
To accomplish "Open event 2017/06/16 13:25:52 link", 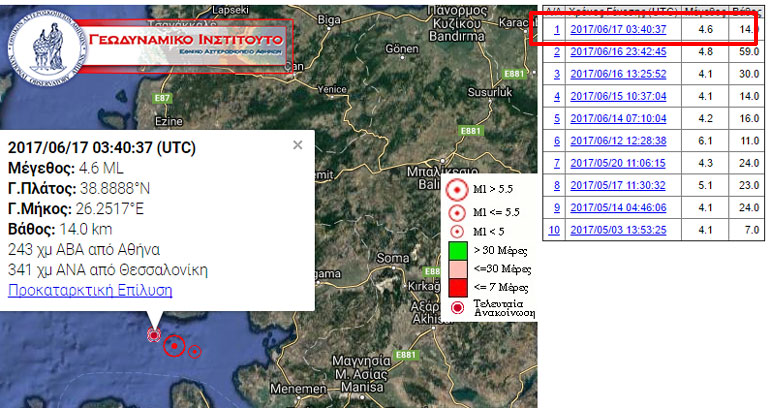I will (618, 74).
